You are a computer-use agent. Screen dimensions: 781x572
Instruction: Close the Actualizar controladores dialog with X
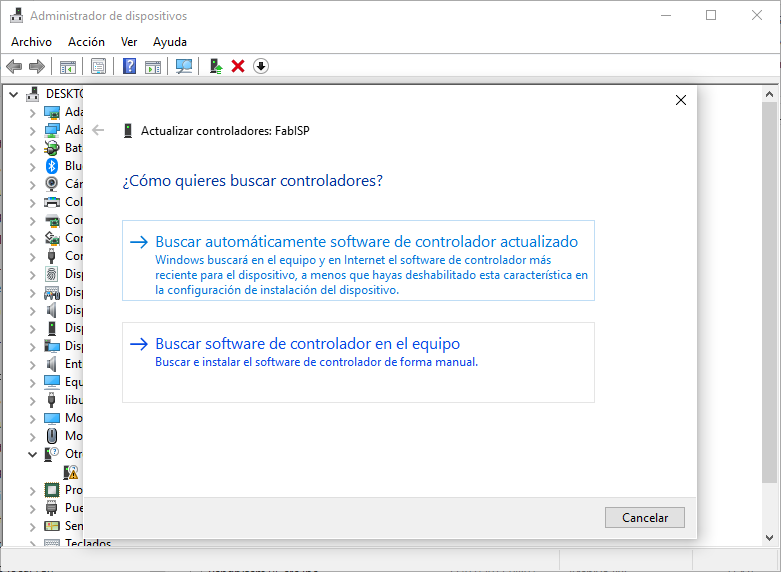pyautogui.click(x=681, y=100)
